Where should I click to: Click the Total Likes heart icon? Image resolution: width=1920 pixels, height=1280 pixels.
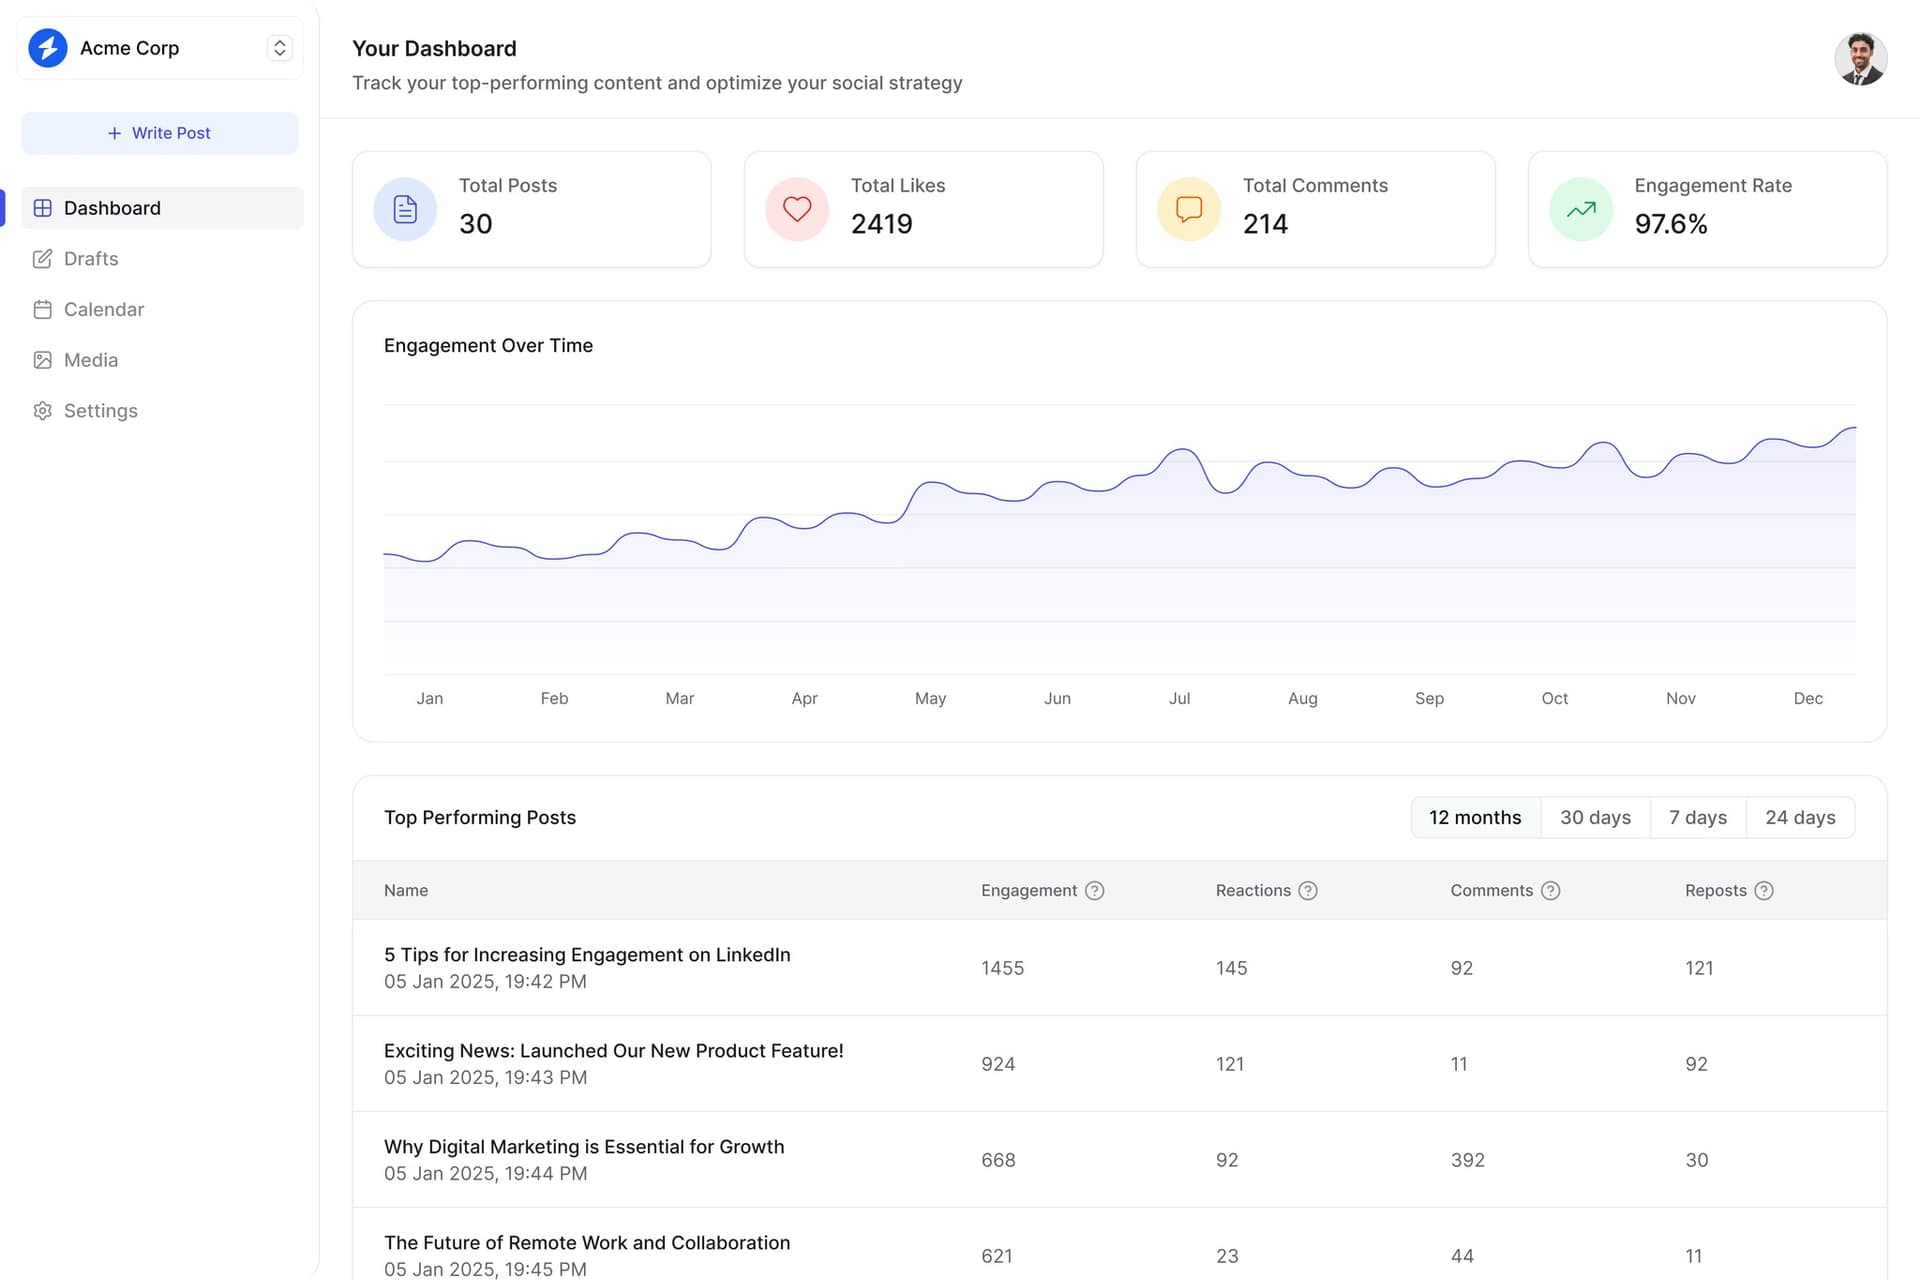797,209
